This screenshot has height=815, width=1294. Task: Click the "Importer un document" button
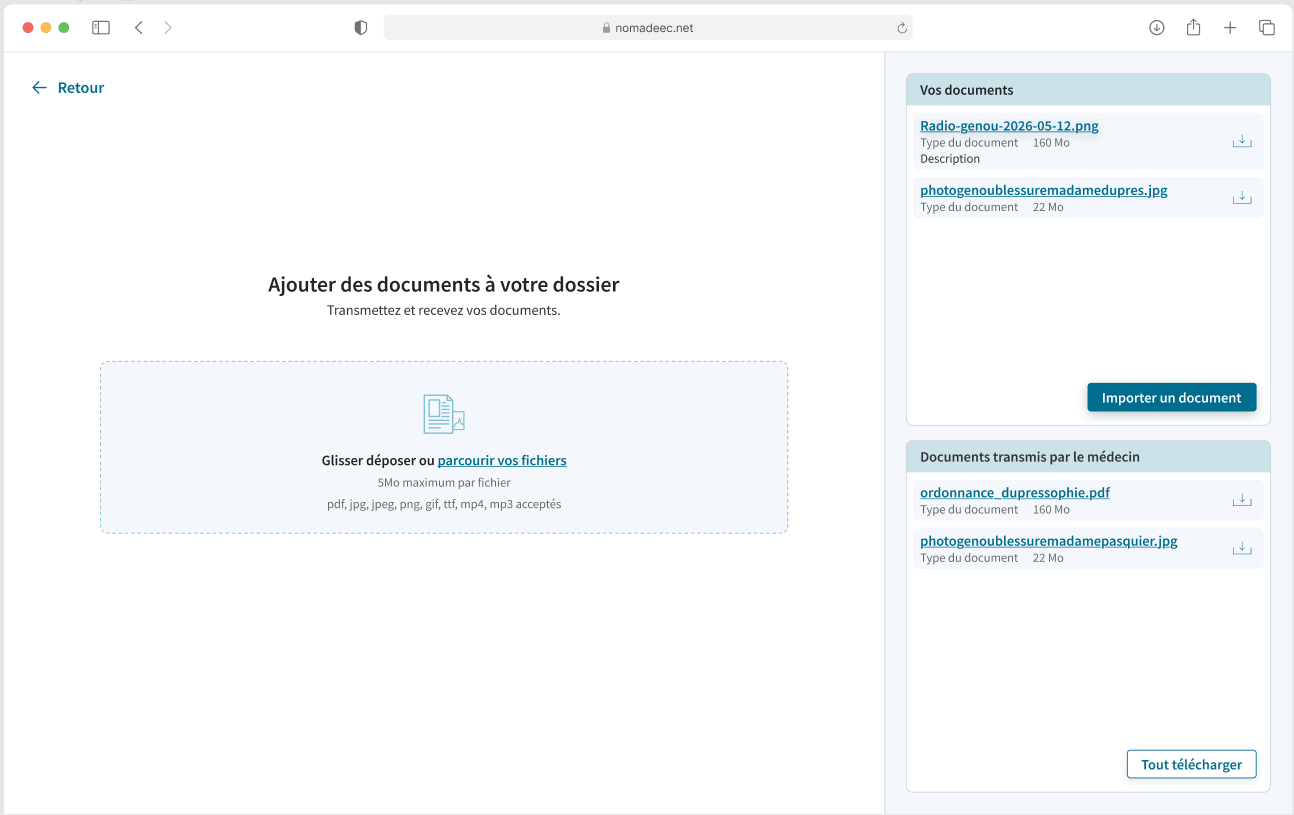pyautogui.click(x=1172, y=398)
